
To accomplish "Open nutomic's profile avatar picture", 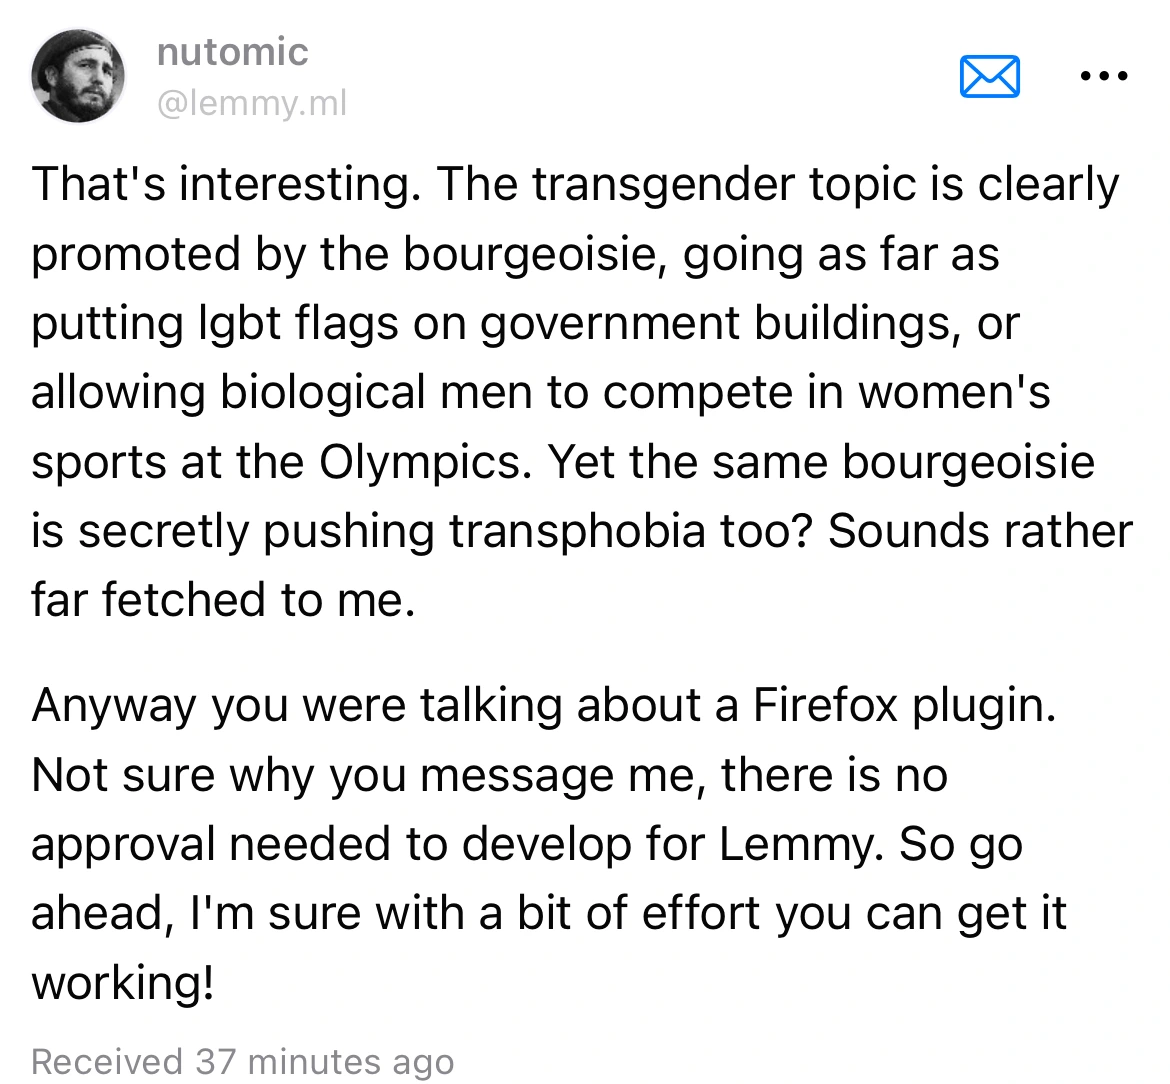I will (78, 76).
